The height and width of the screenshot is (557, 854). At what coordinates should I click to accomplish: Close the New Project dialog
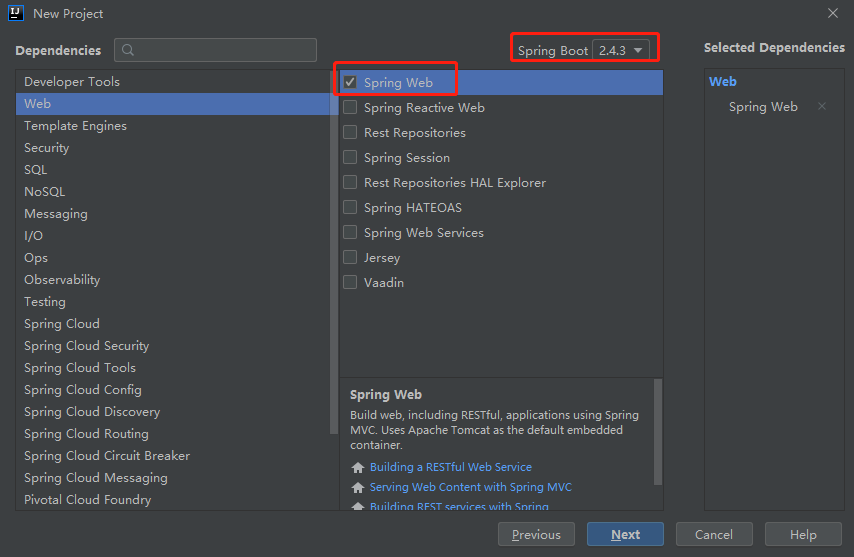click(832, 13)
